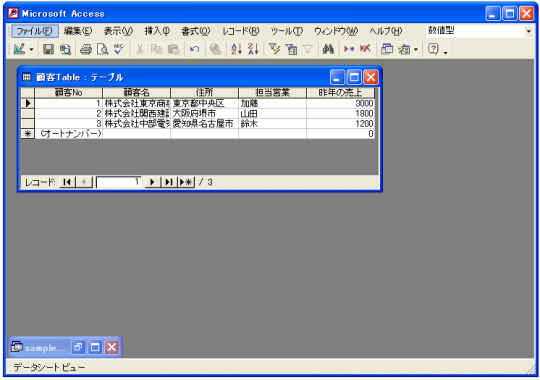The image size is (540, 380).
Task: Select the 顧客No column header
Action: pos(68,92)
